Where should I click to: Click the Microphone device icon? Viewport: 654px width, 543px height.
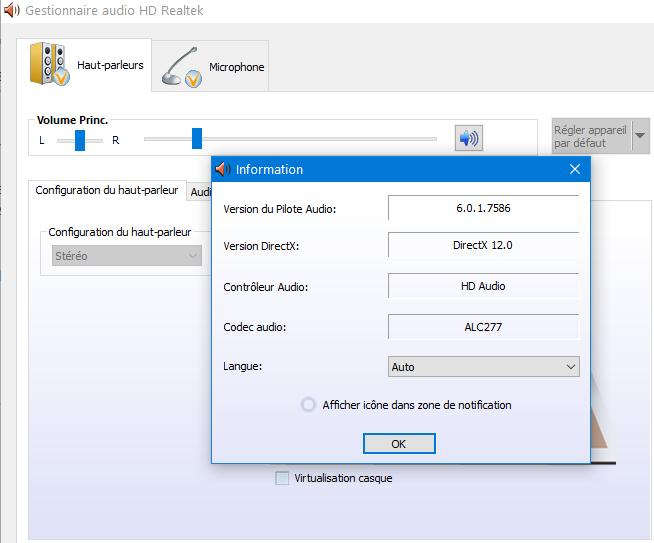click(x=182, y=67)
